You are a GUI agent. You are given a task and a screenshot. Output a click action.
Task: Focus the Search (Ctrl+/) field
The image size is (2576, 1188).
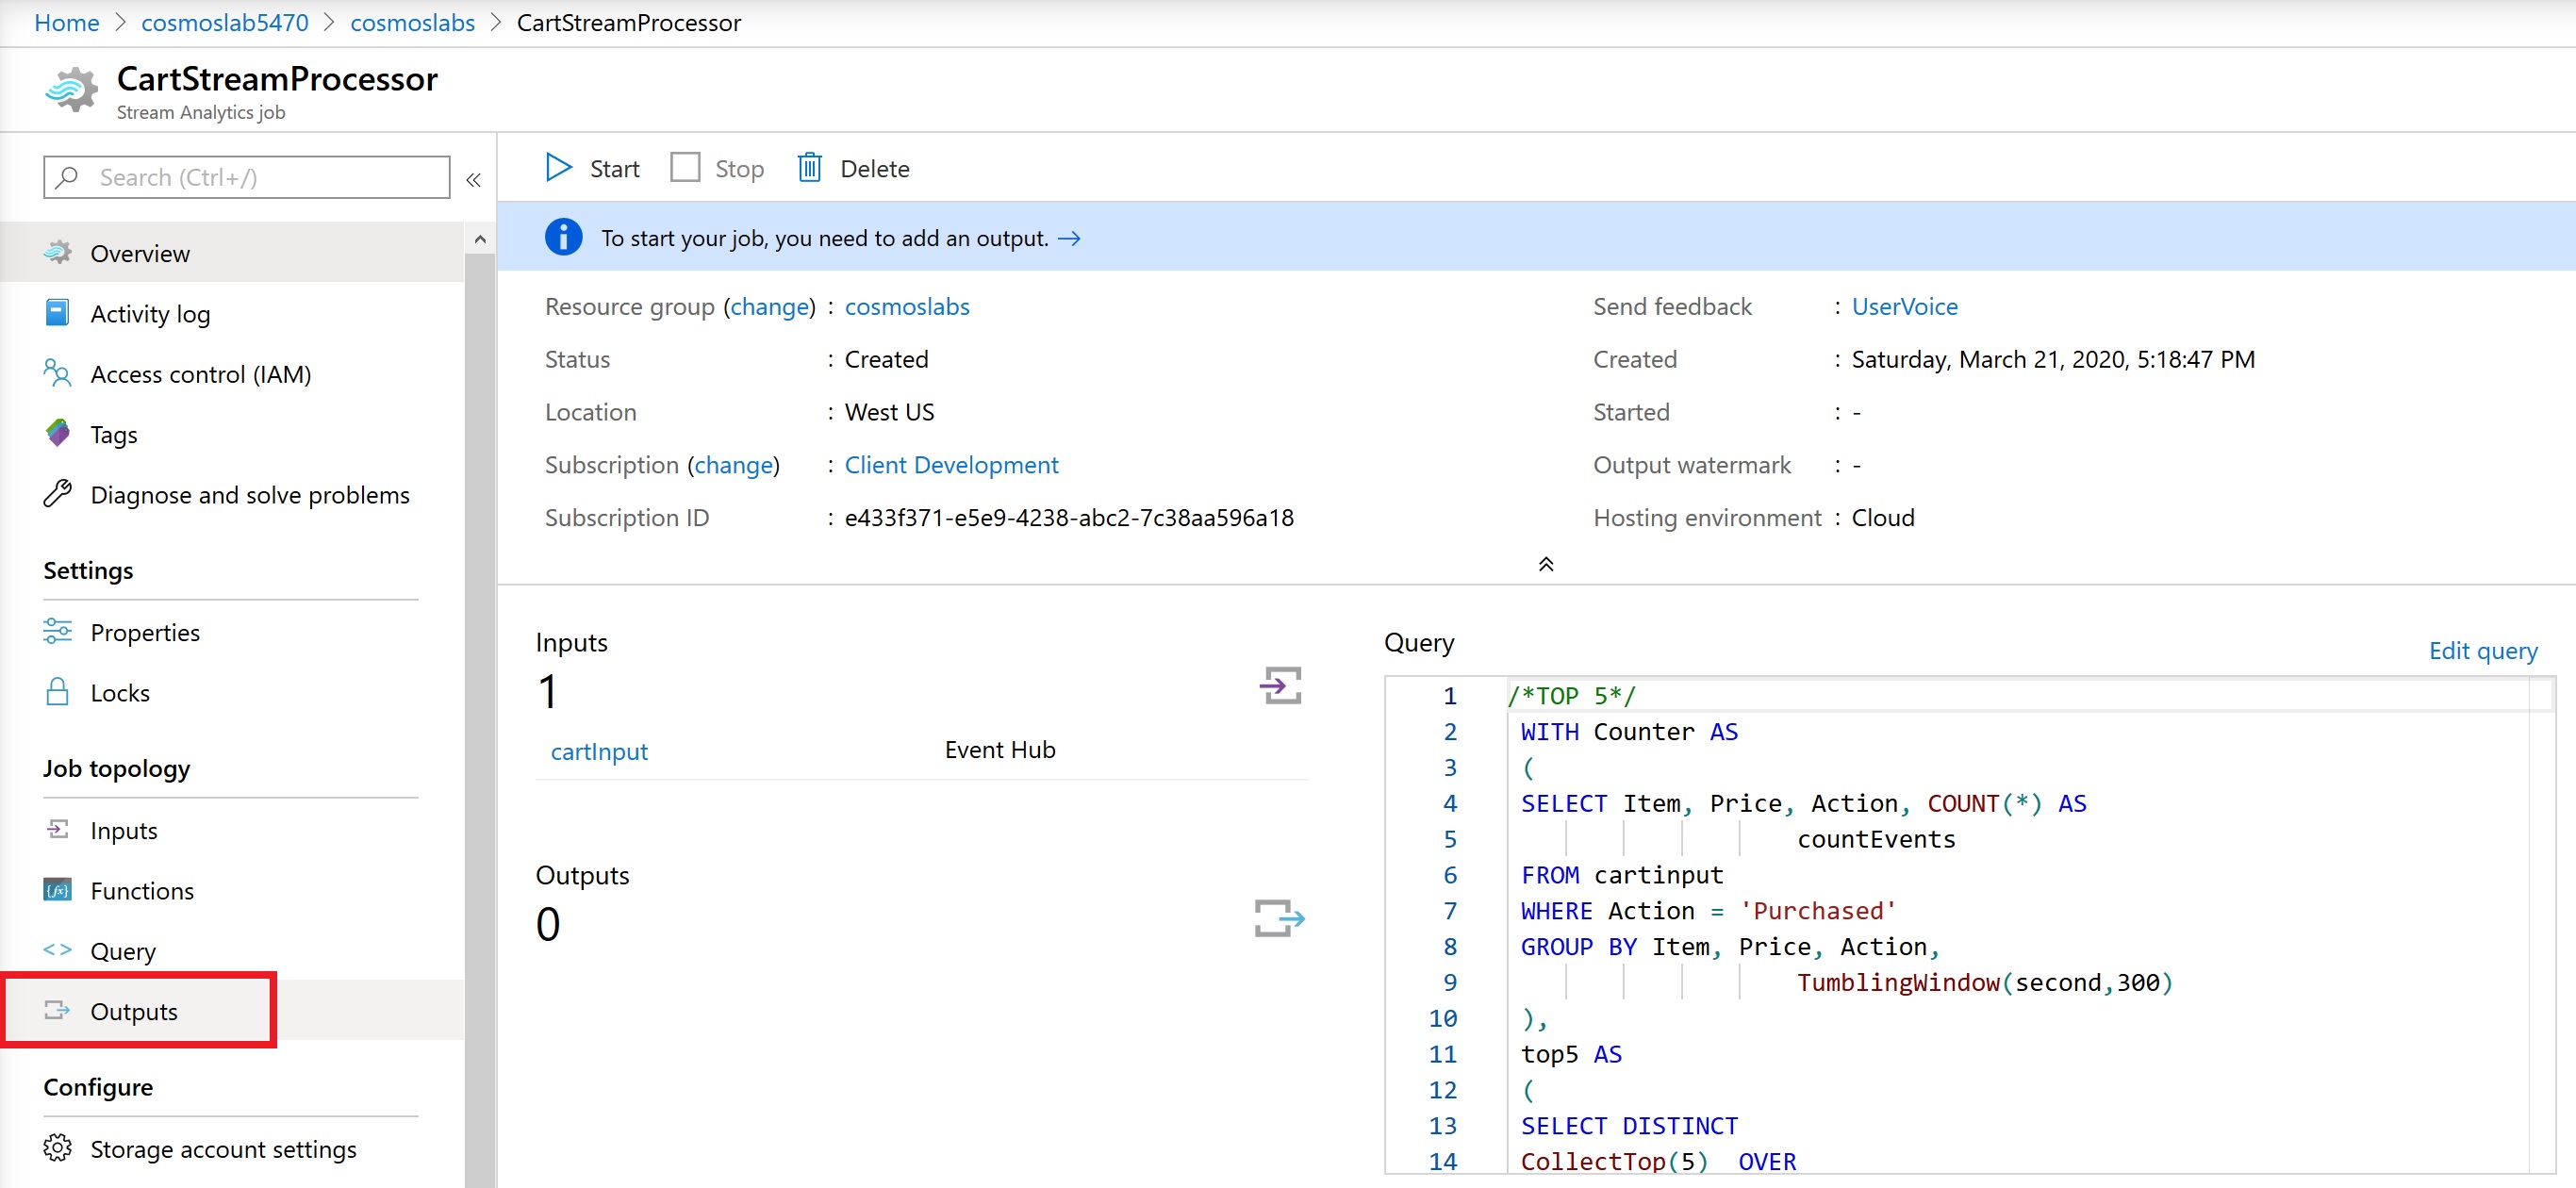pos(246,178)
